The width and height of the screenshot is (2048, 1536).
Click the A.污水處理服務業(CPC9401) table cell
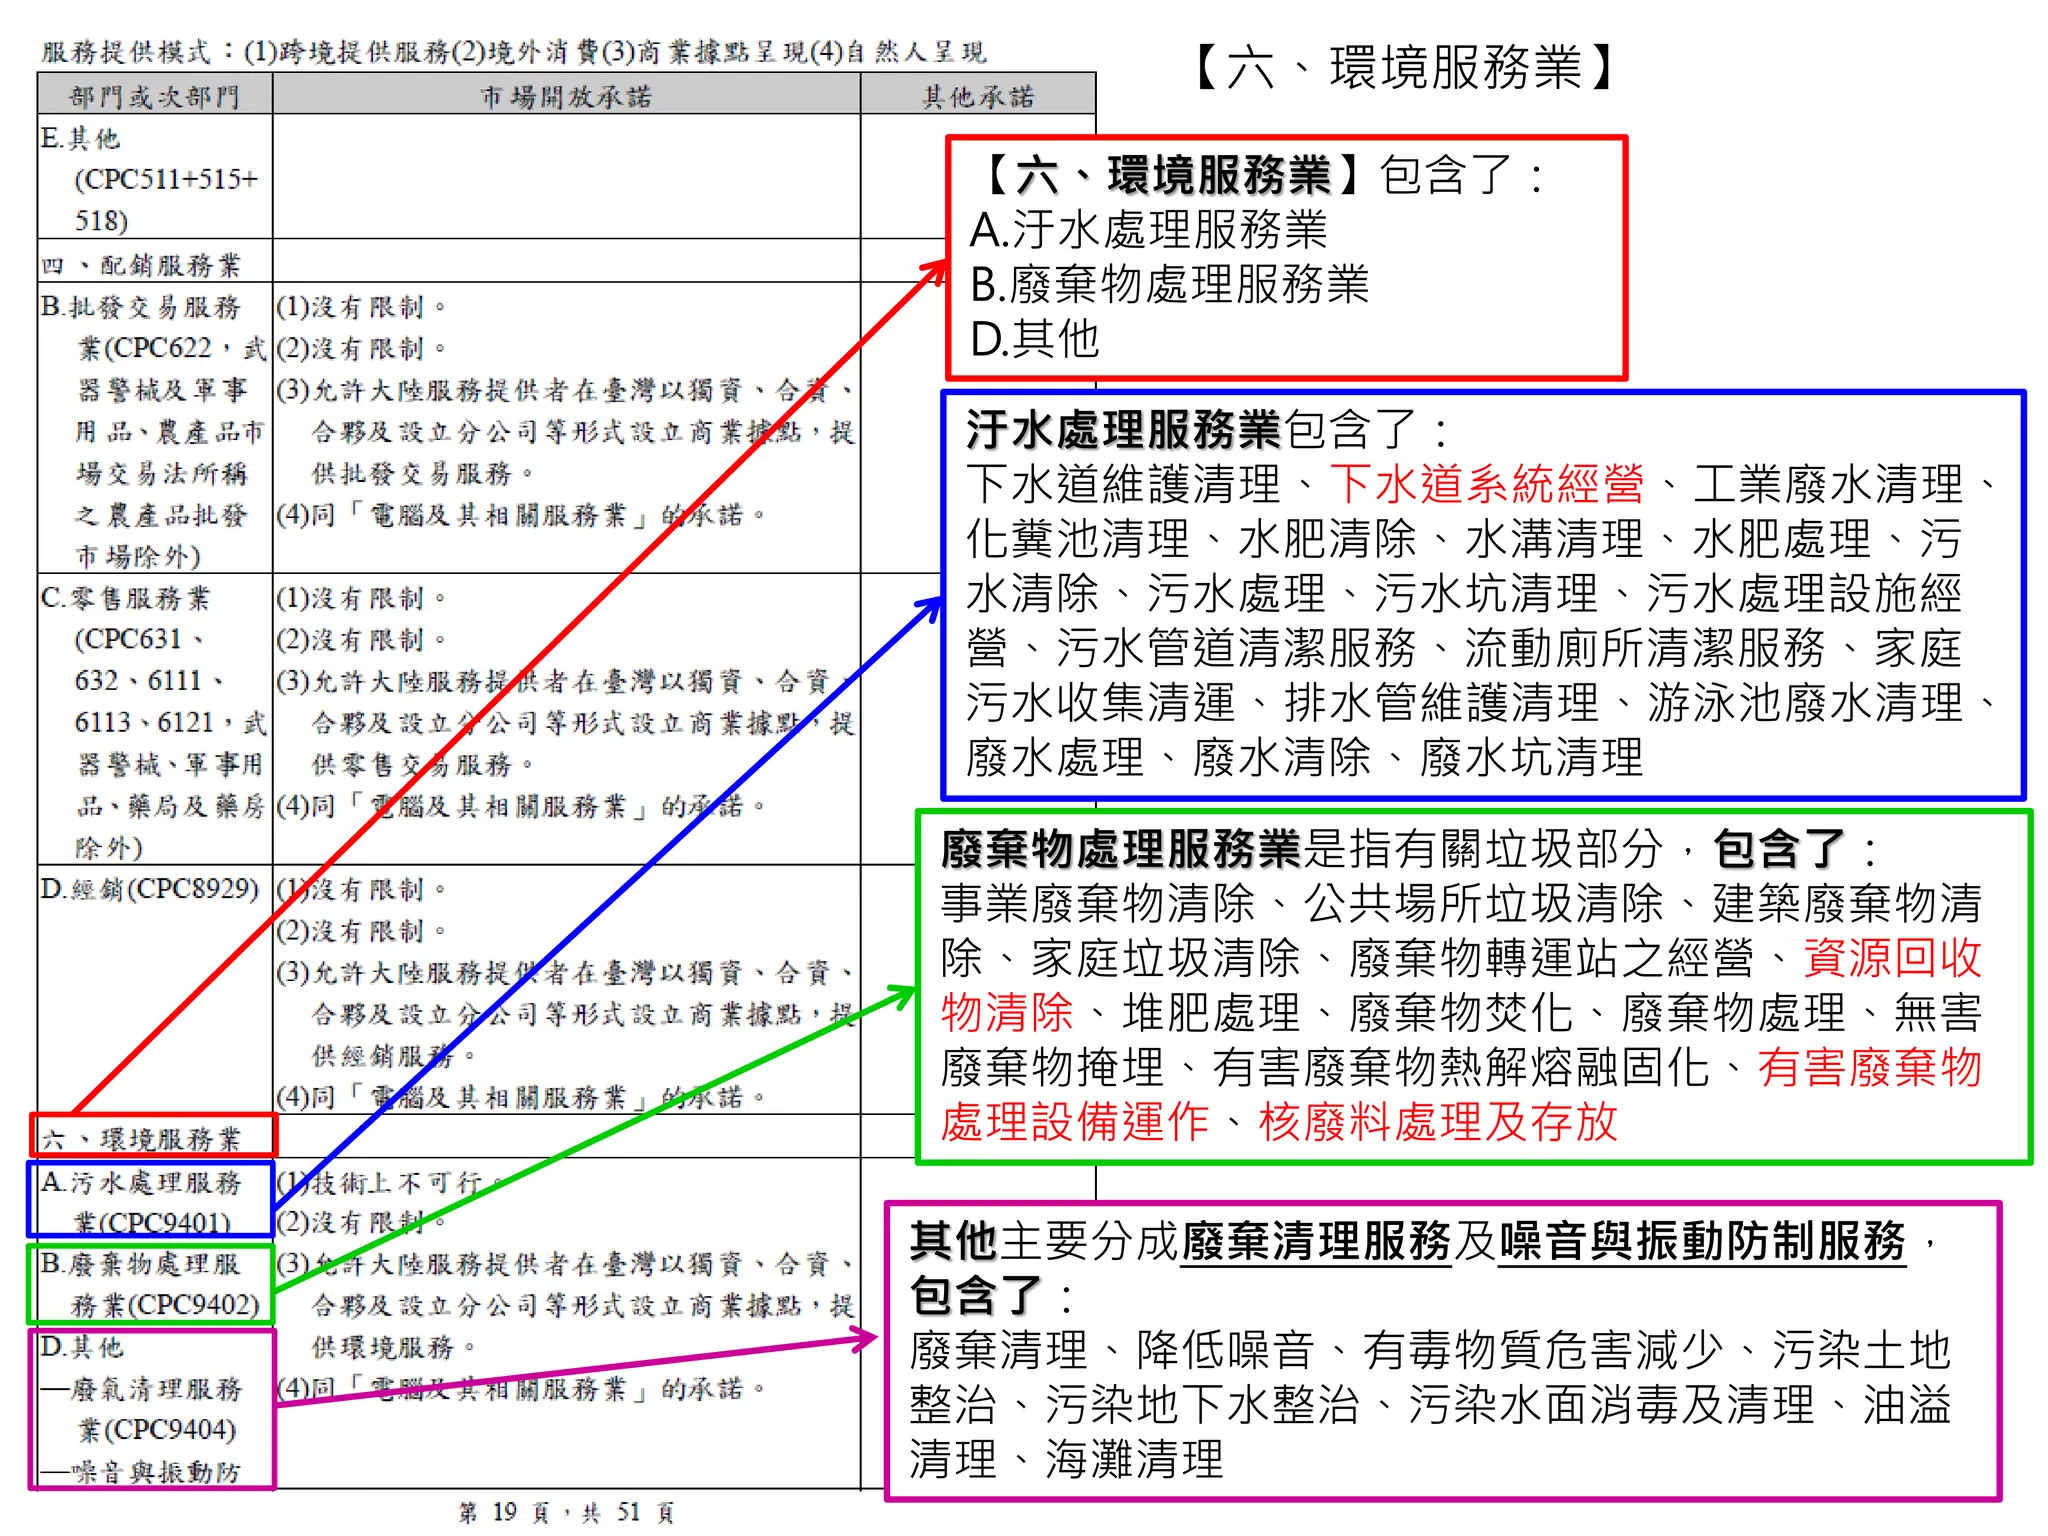pyautogui.click(x=150, y=1201)
